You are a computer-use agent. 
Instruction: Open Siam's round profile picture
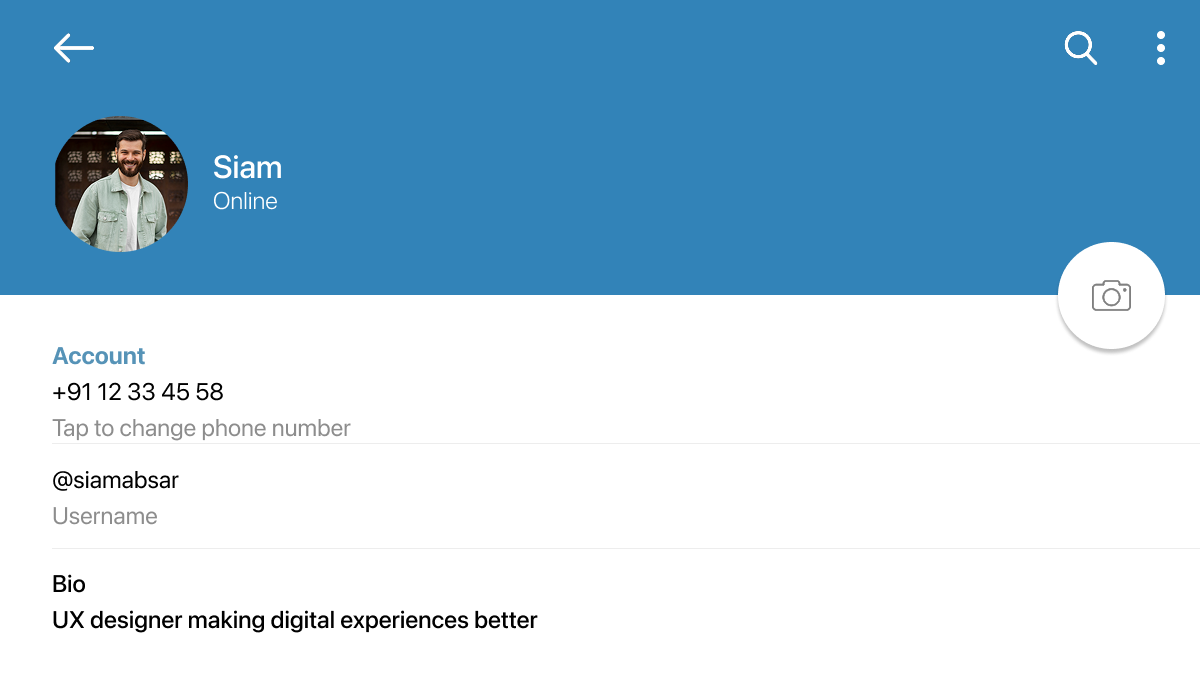click(x=121, y=185)
